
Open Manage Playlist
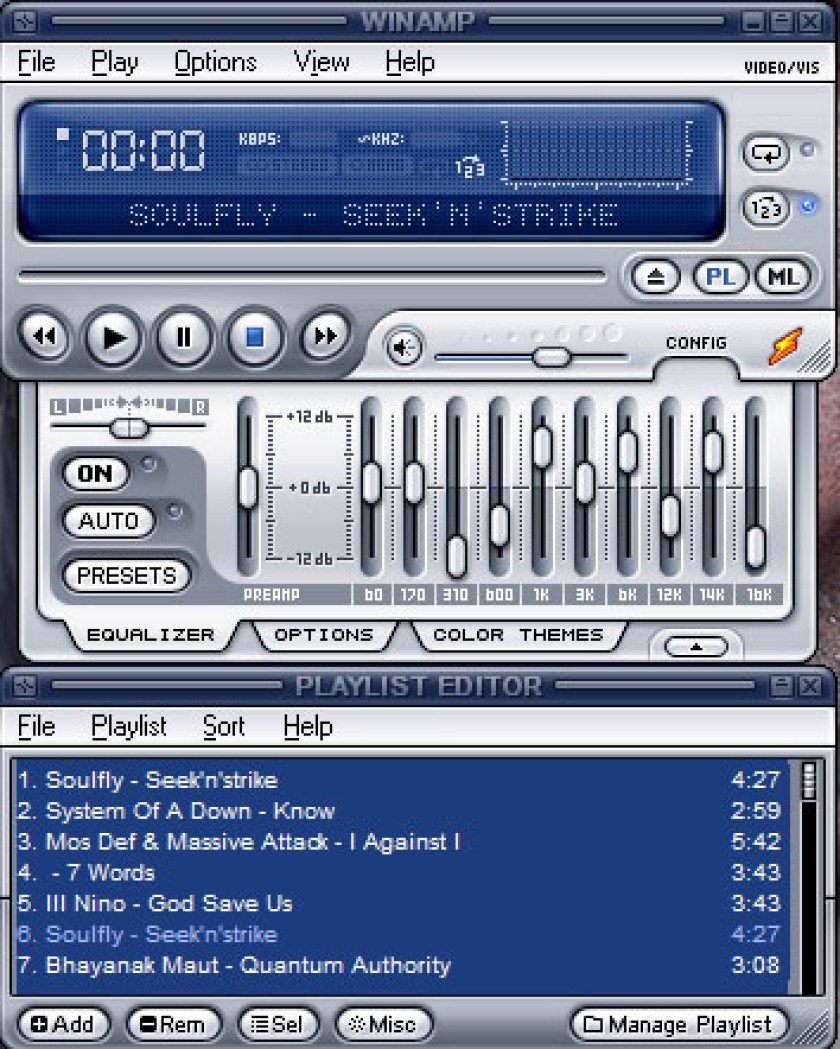(x=677, y=1024)
